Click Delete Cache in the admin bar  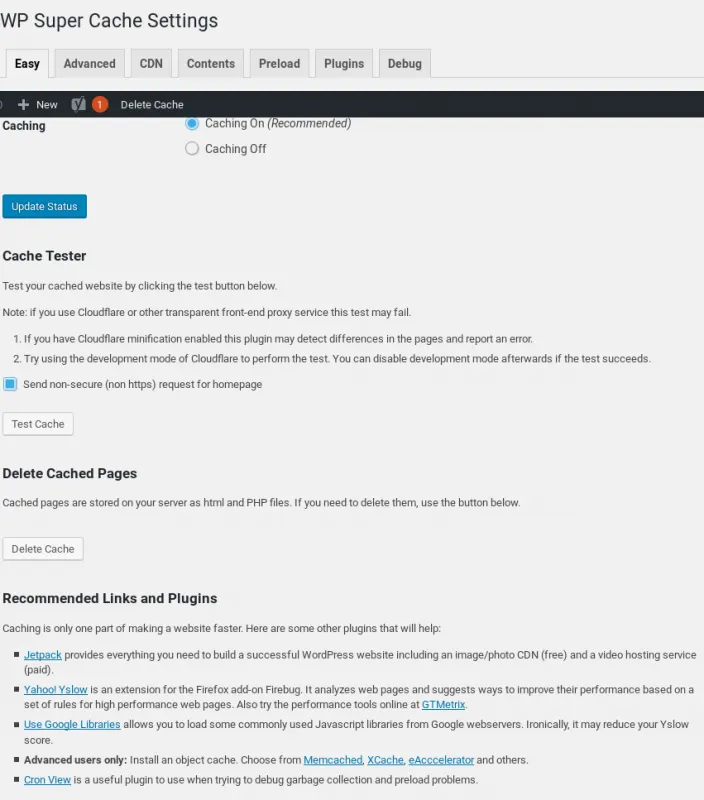152,105
